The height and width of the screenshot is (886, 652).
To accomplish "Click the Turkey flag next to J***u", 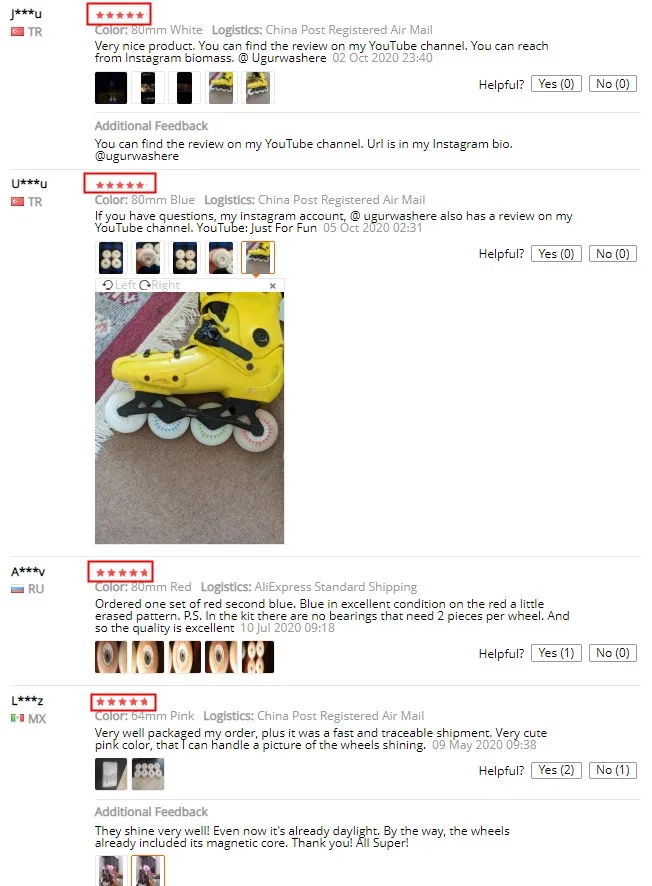I will (x=18, y=32).
